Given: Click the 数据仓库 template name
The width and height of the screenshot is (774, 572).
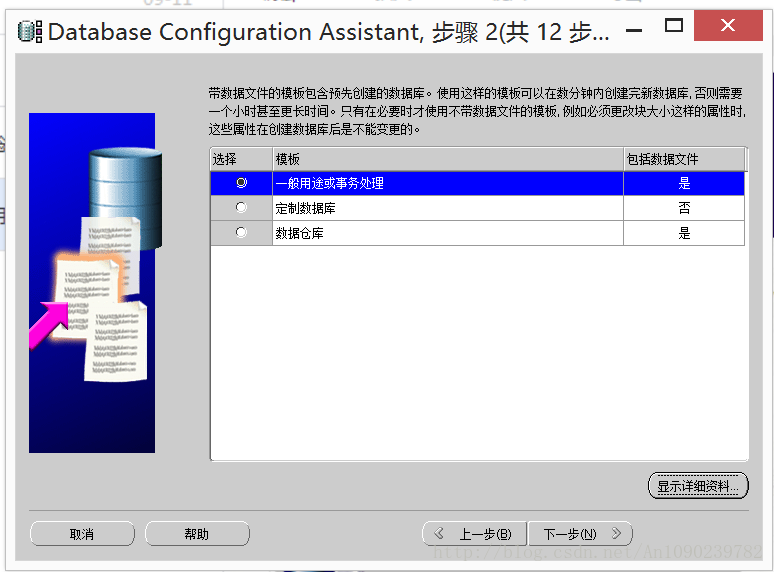Looking at the screenshot, I should pos(300,233).
